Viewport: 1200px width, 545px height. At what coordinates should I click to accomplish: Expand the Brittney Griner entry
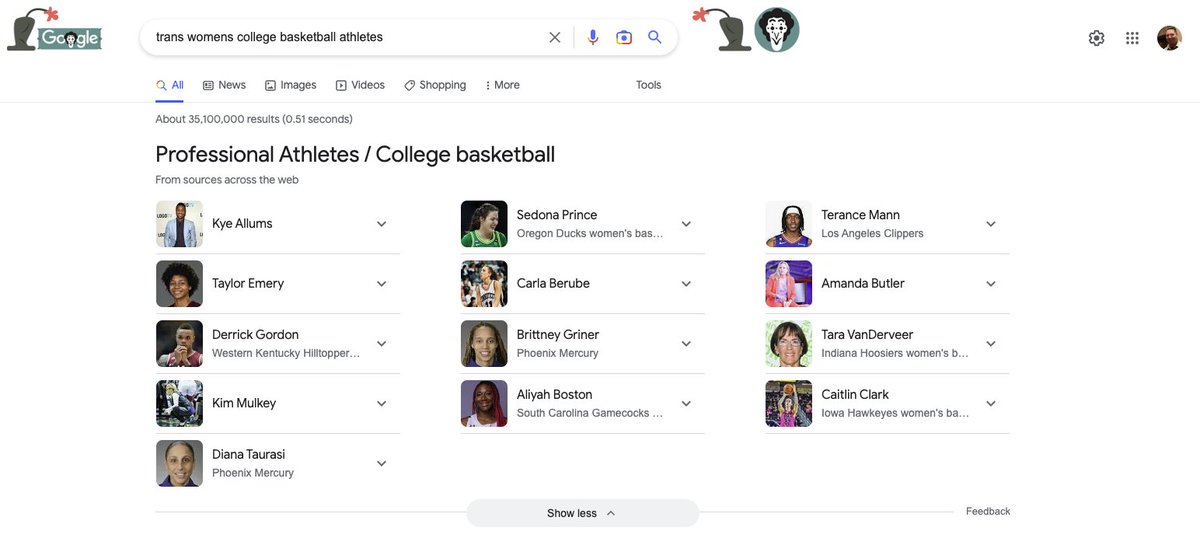(x=686, y=344)
